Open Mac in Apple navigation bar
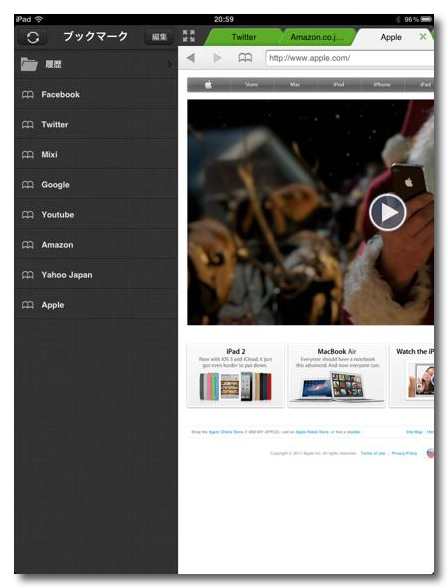 (295, 84)
